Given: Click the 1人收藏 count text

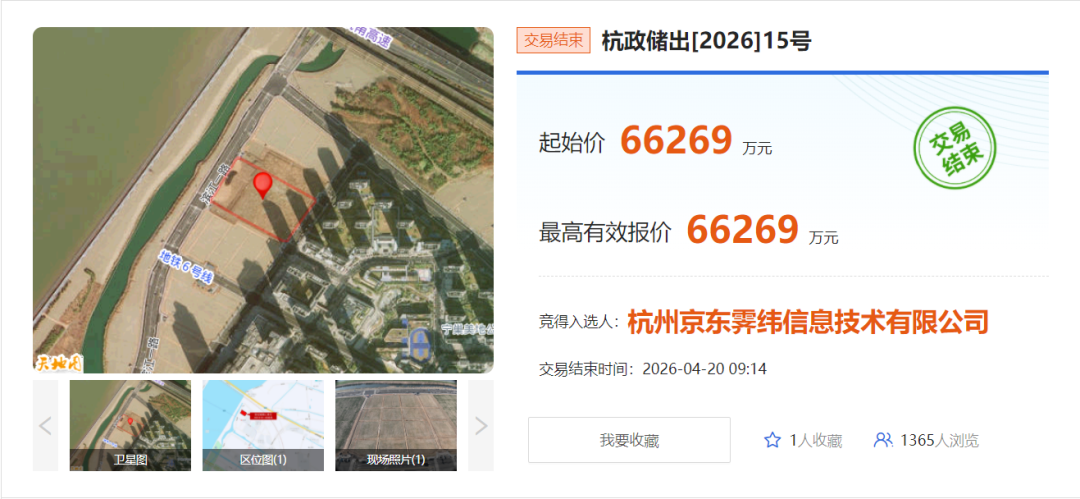Looking at the screenshot, I should (816, 440).
